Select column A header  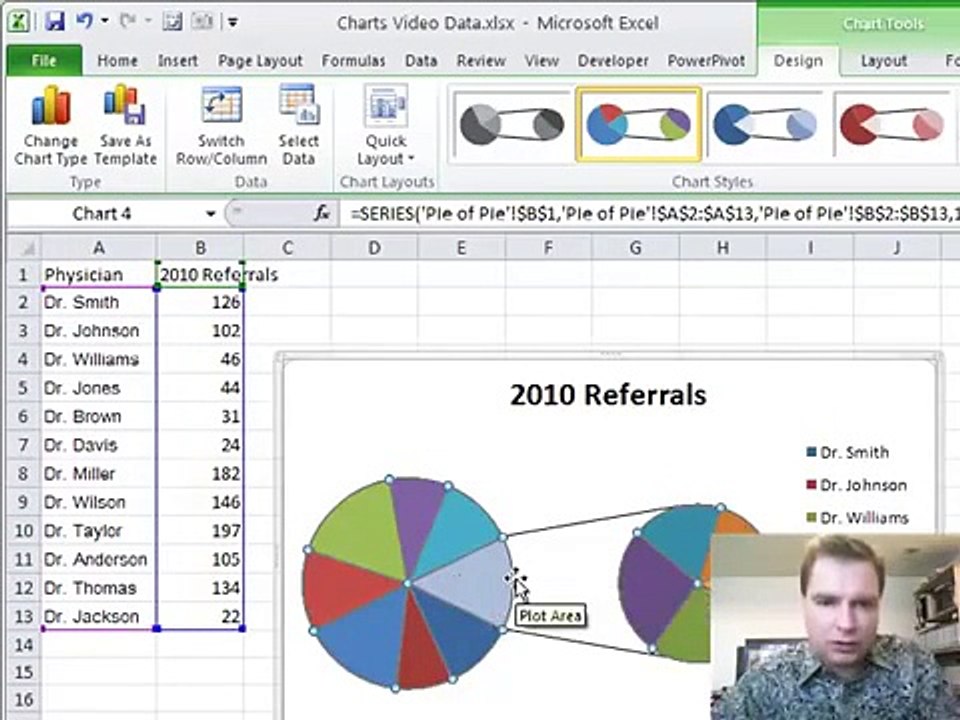(98, 247)
